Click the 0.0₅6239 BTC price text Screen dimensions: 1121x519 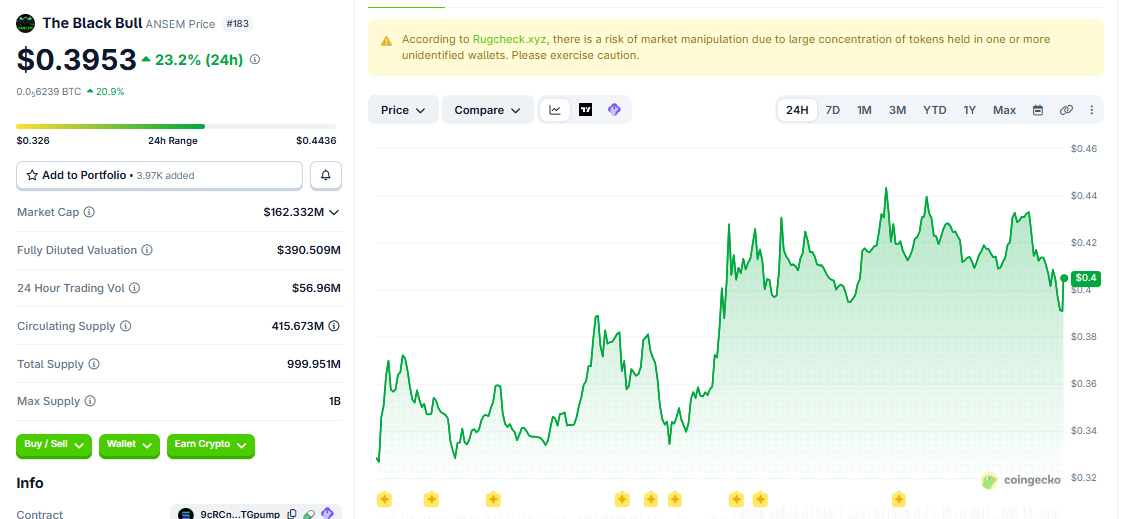click(x=49, y=92)
